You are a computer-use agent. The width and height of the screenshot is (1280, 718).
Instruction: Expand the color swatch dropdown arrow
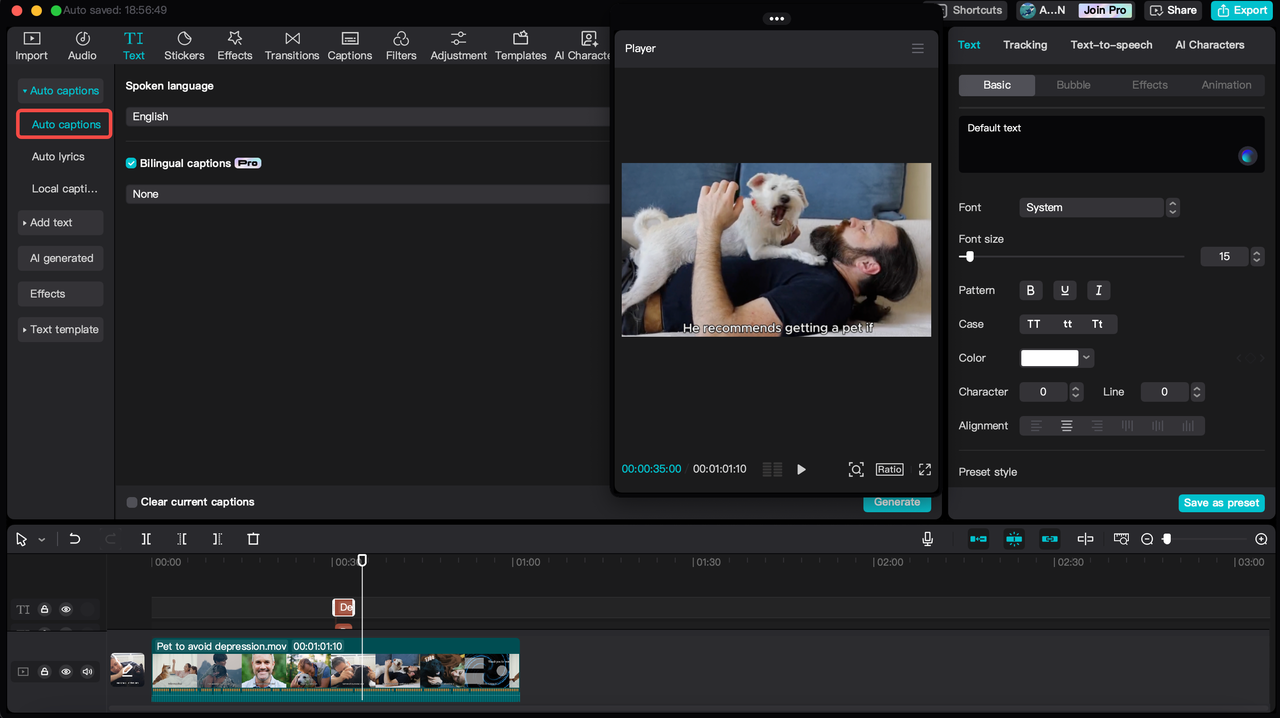tap(1087, 358)
